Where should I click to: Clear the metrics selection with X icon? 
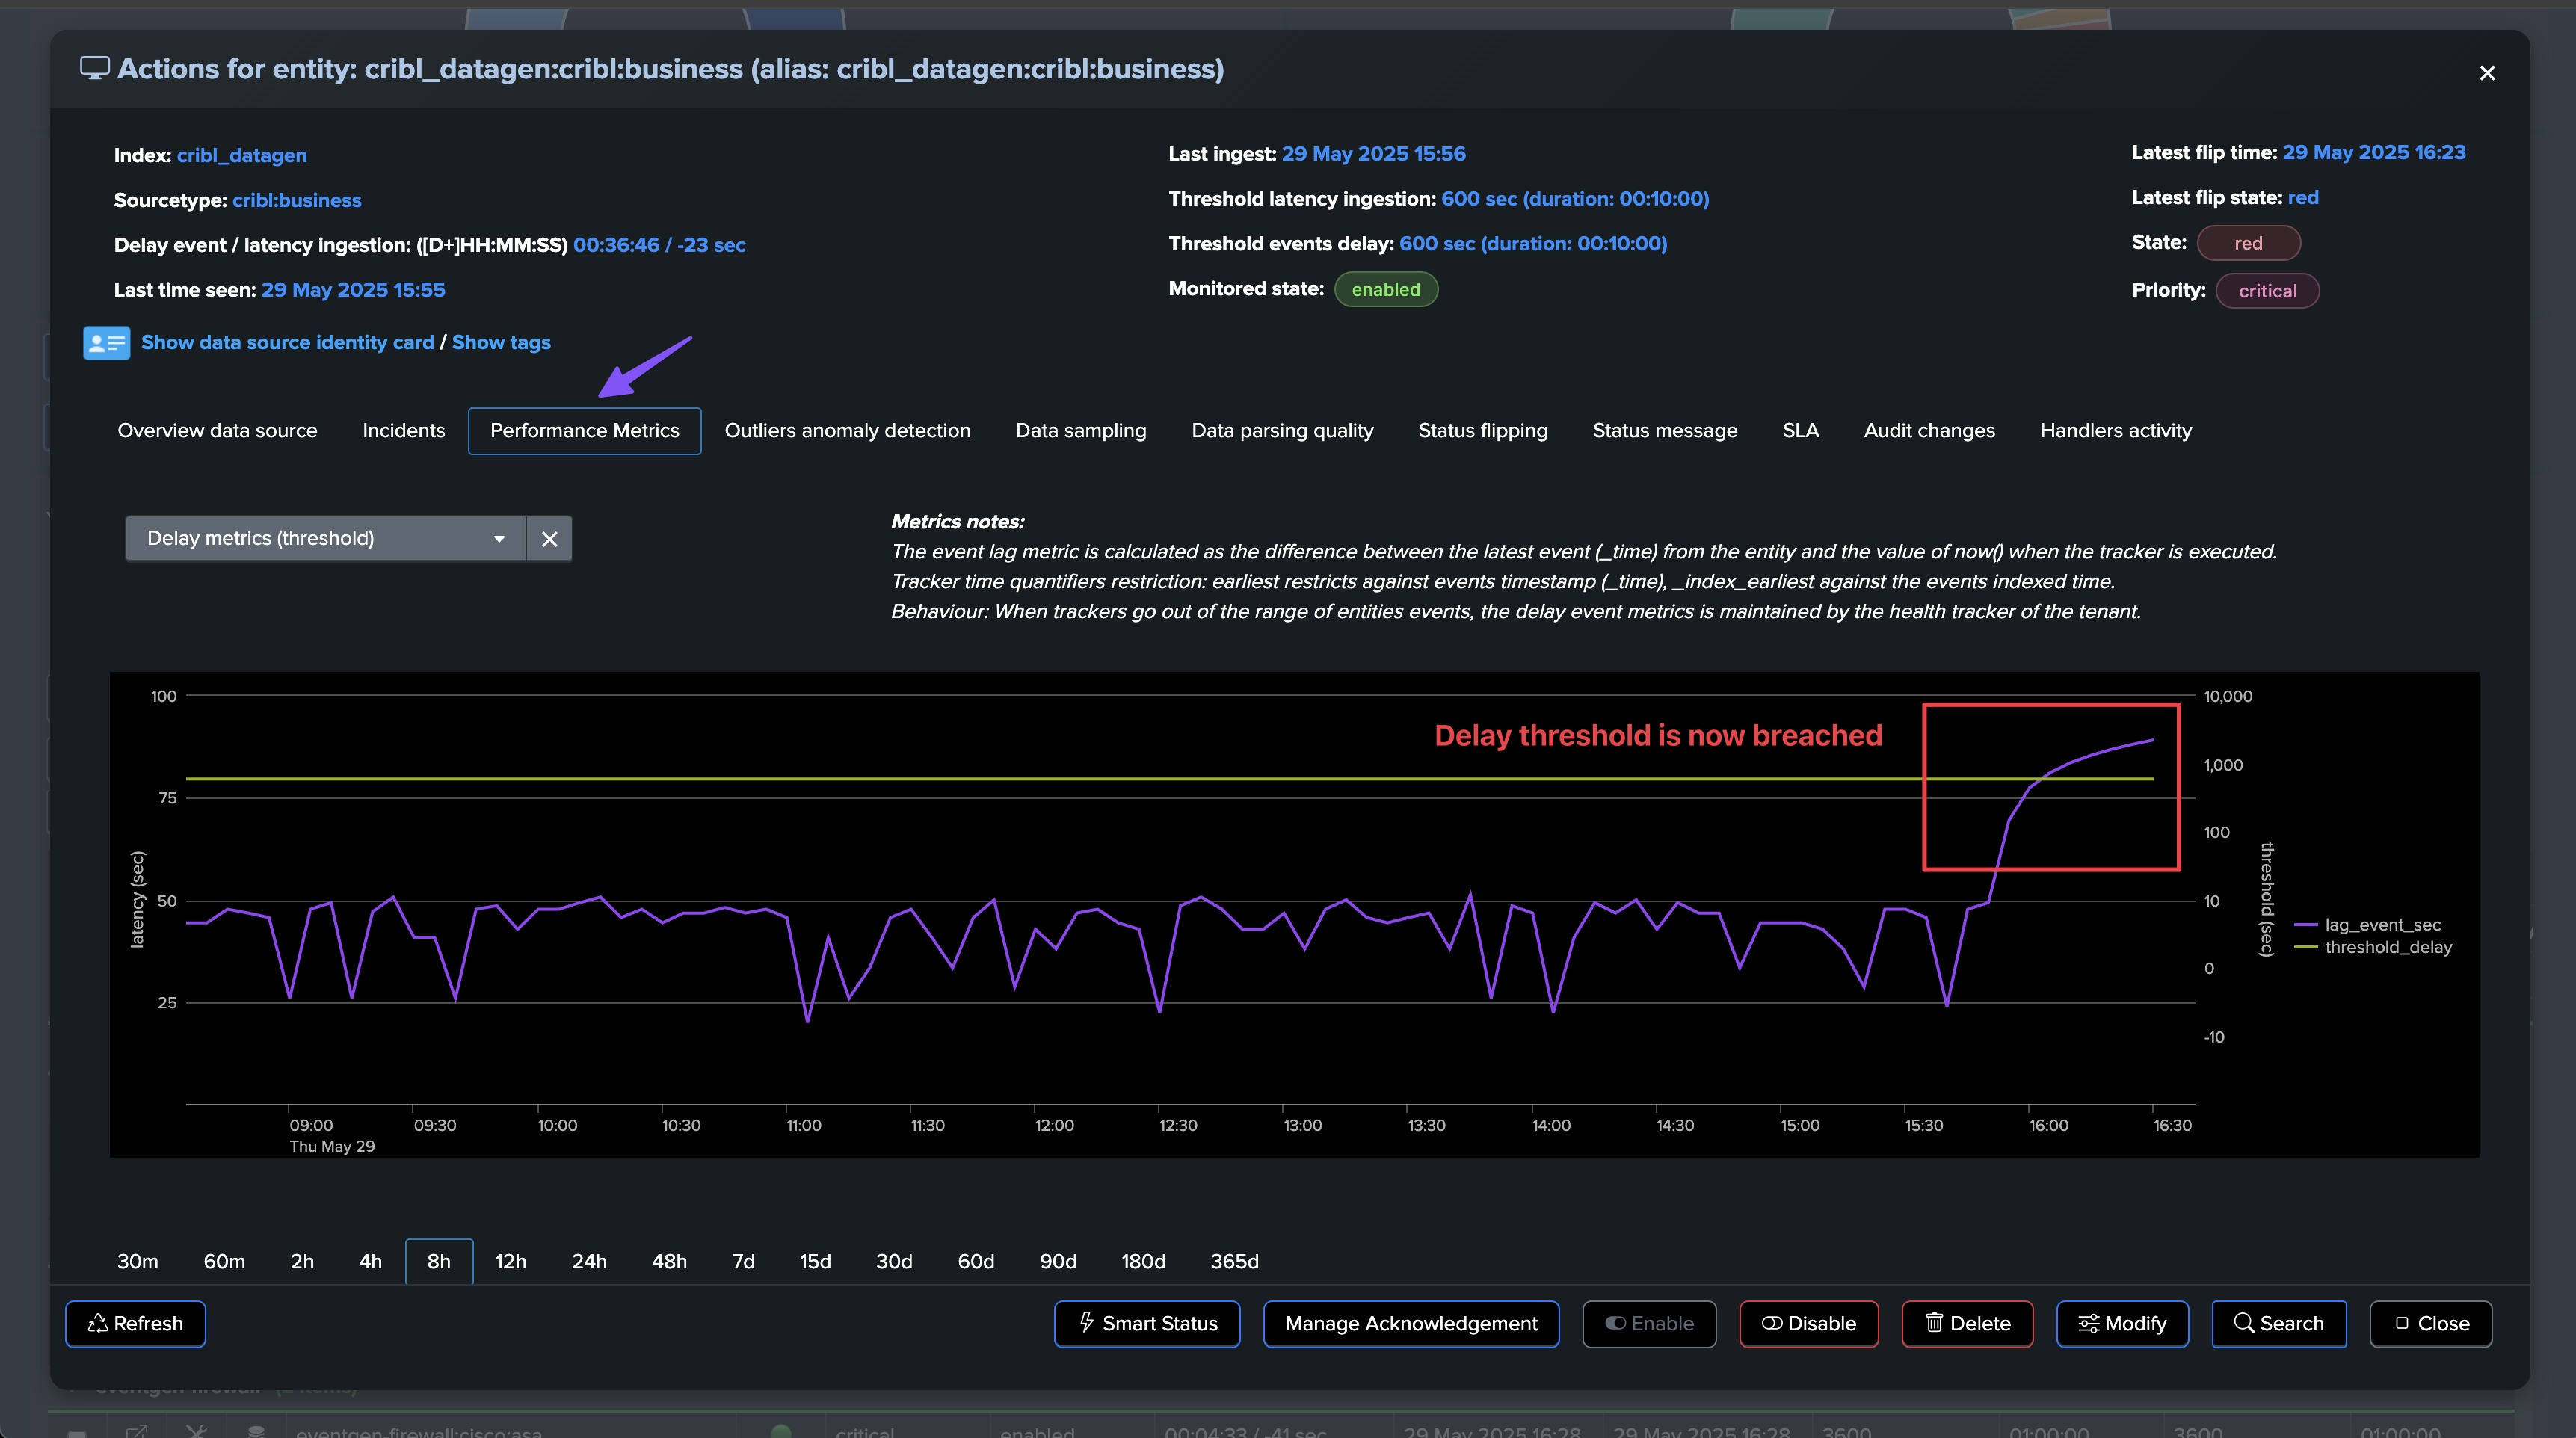[x=549, y=539]
